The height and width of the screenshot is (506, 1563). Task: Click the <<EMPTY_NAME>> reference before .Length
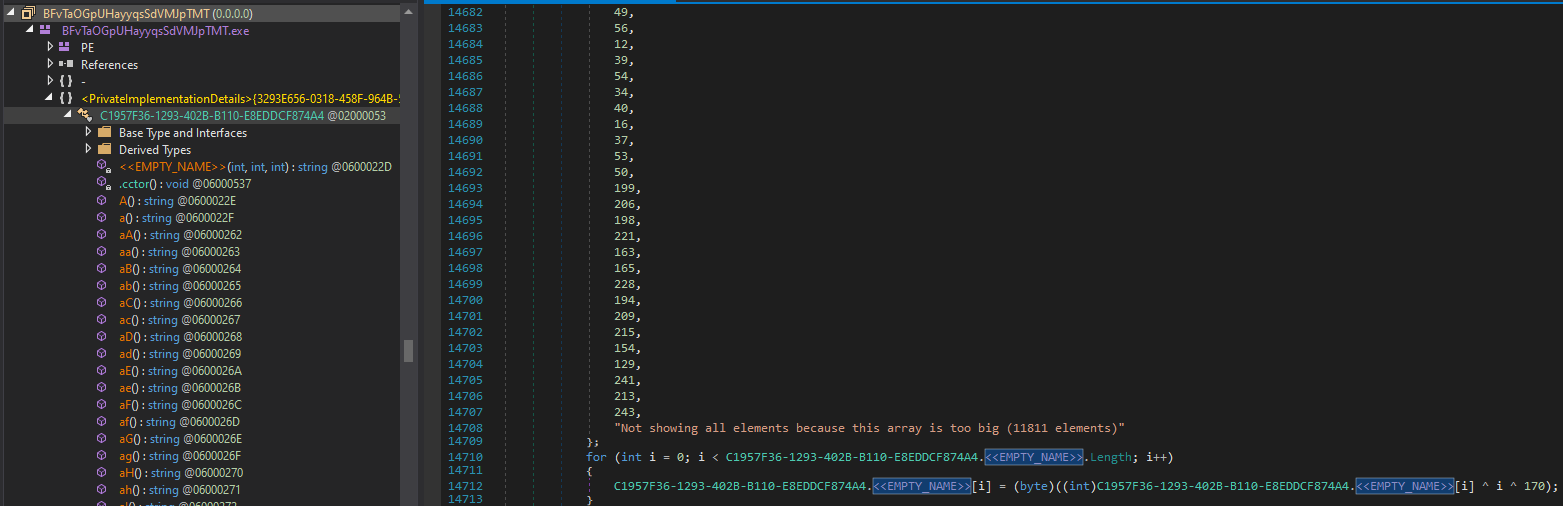(x=1036, y=457)
